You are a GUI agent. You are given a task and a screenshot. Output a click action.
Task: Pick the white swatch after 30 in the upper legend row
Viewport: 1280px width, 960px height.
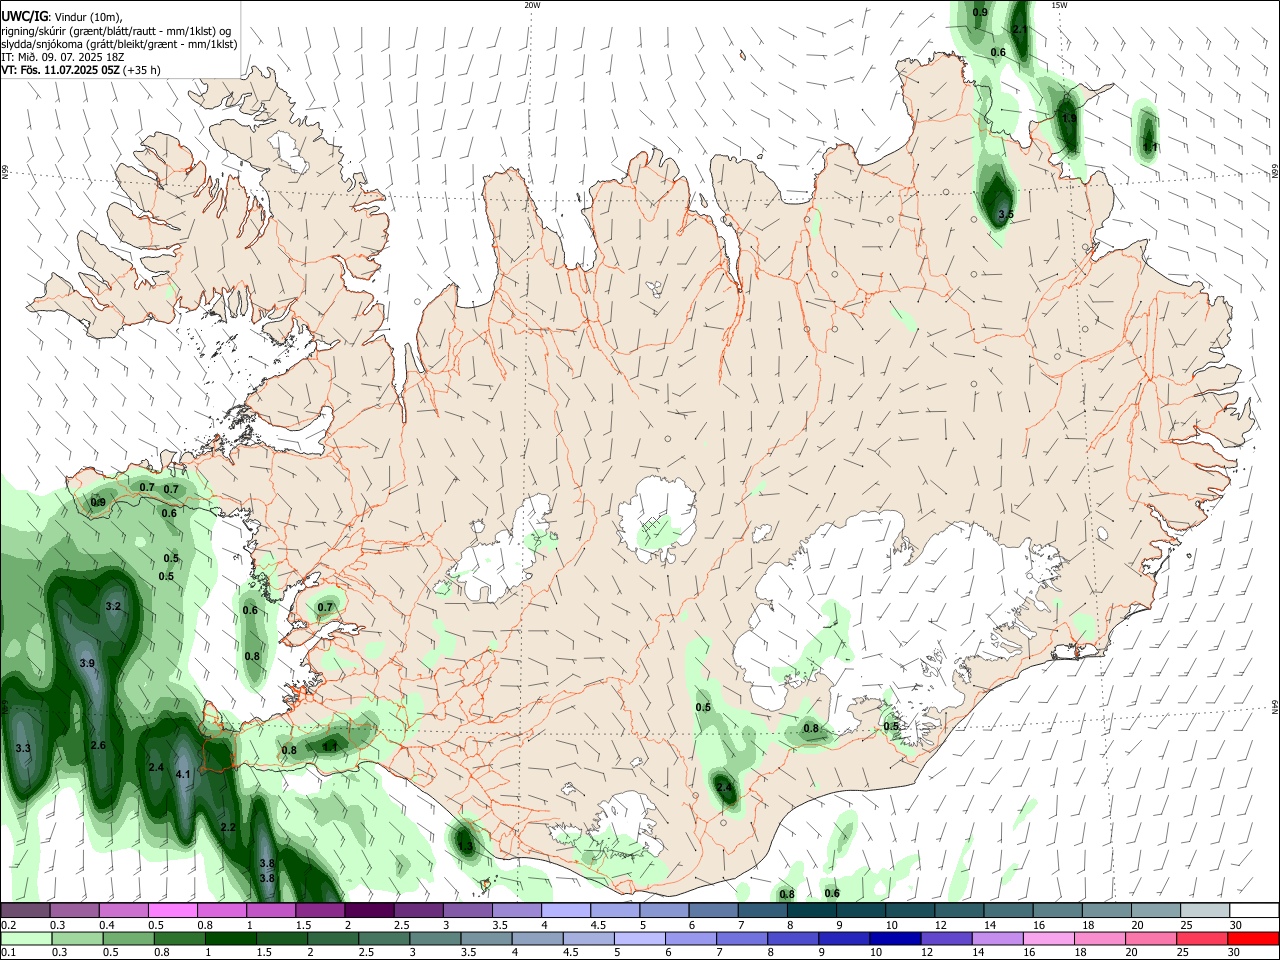click(x=1254, y=910)
